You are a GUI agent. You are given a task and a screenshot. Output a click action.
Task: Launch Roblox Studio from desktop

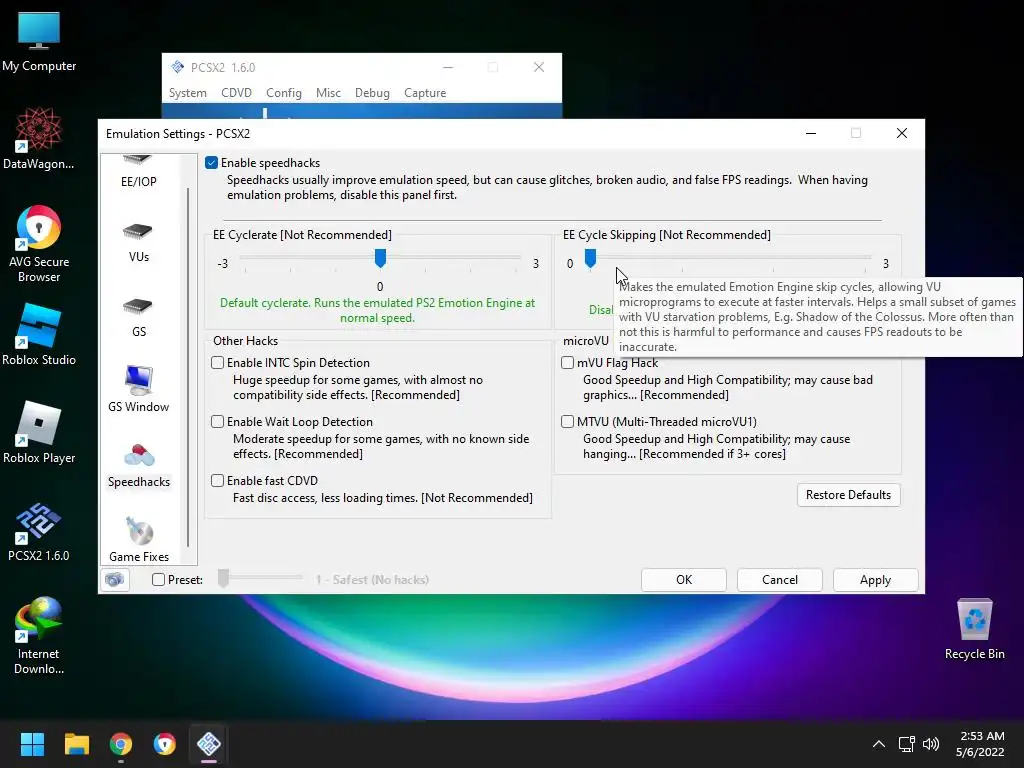pyautogui.click(x=39, y=334)
